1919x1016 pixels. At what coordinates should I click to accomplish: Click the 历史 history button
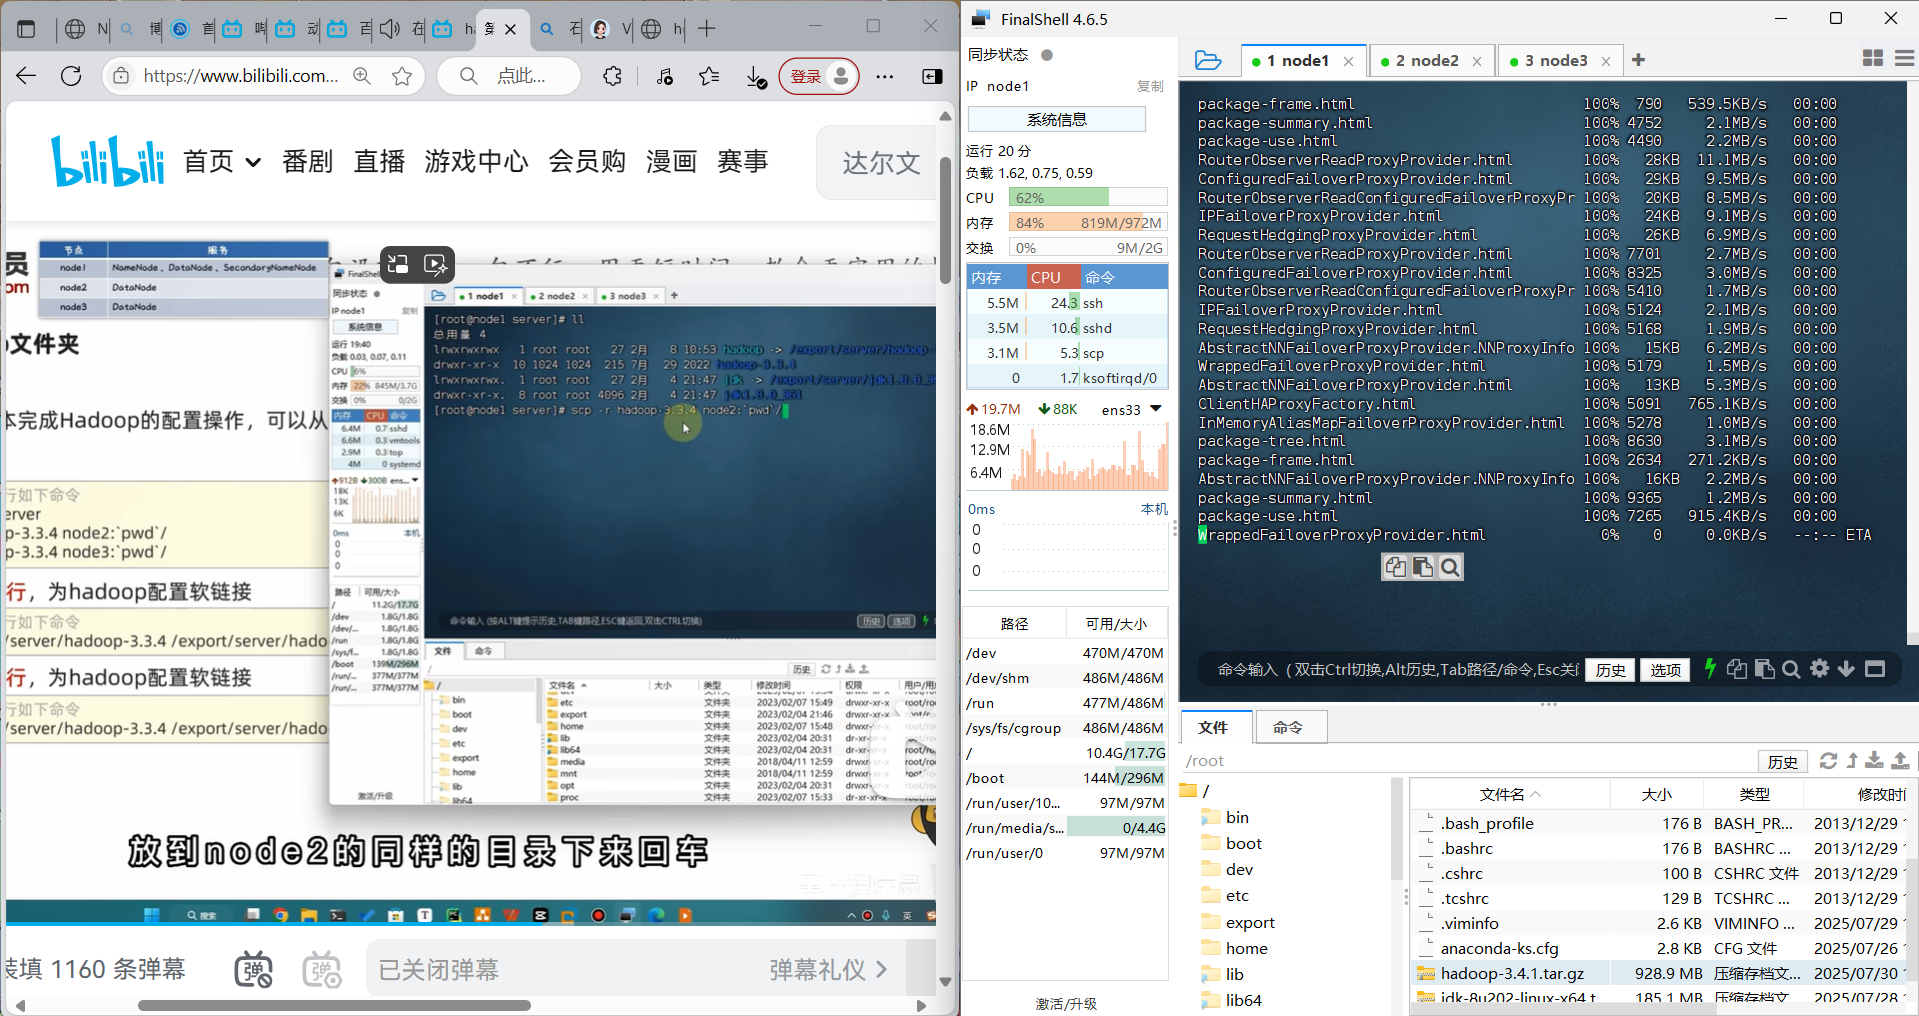(1609, 669)
